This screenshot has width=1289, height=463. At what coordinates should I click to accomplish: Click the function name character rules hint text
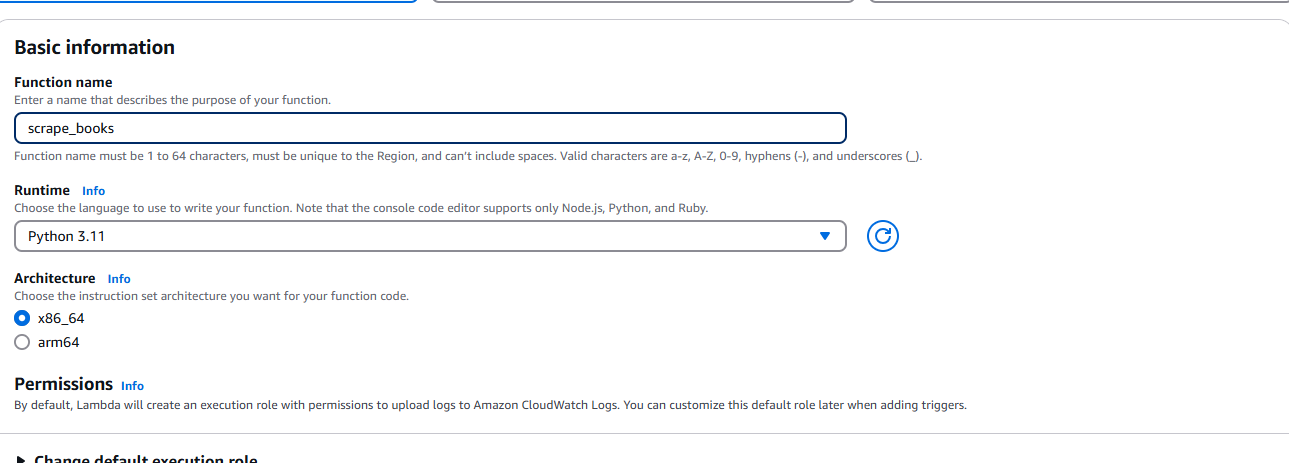click(467, 156)
